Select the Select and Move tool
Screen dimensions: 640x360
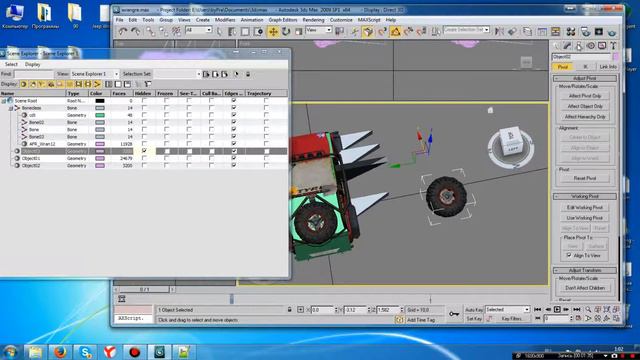tap(273, 31)
